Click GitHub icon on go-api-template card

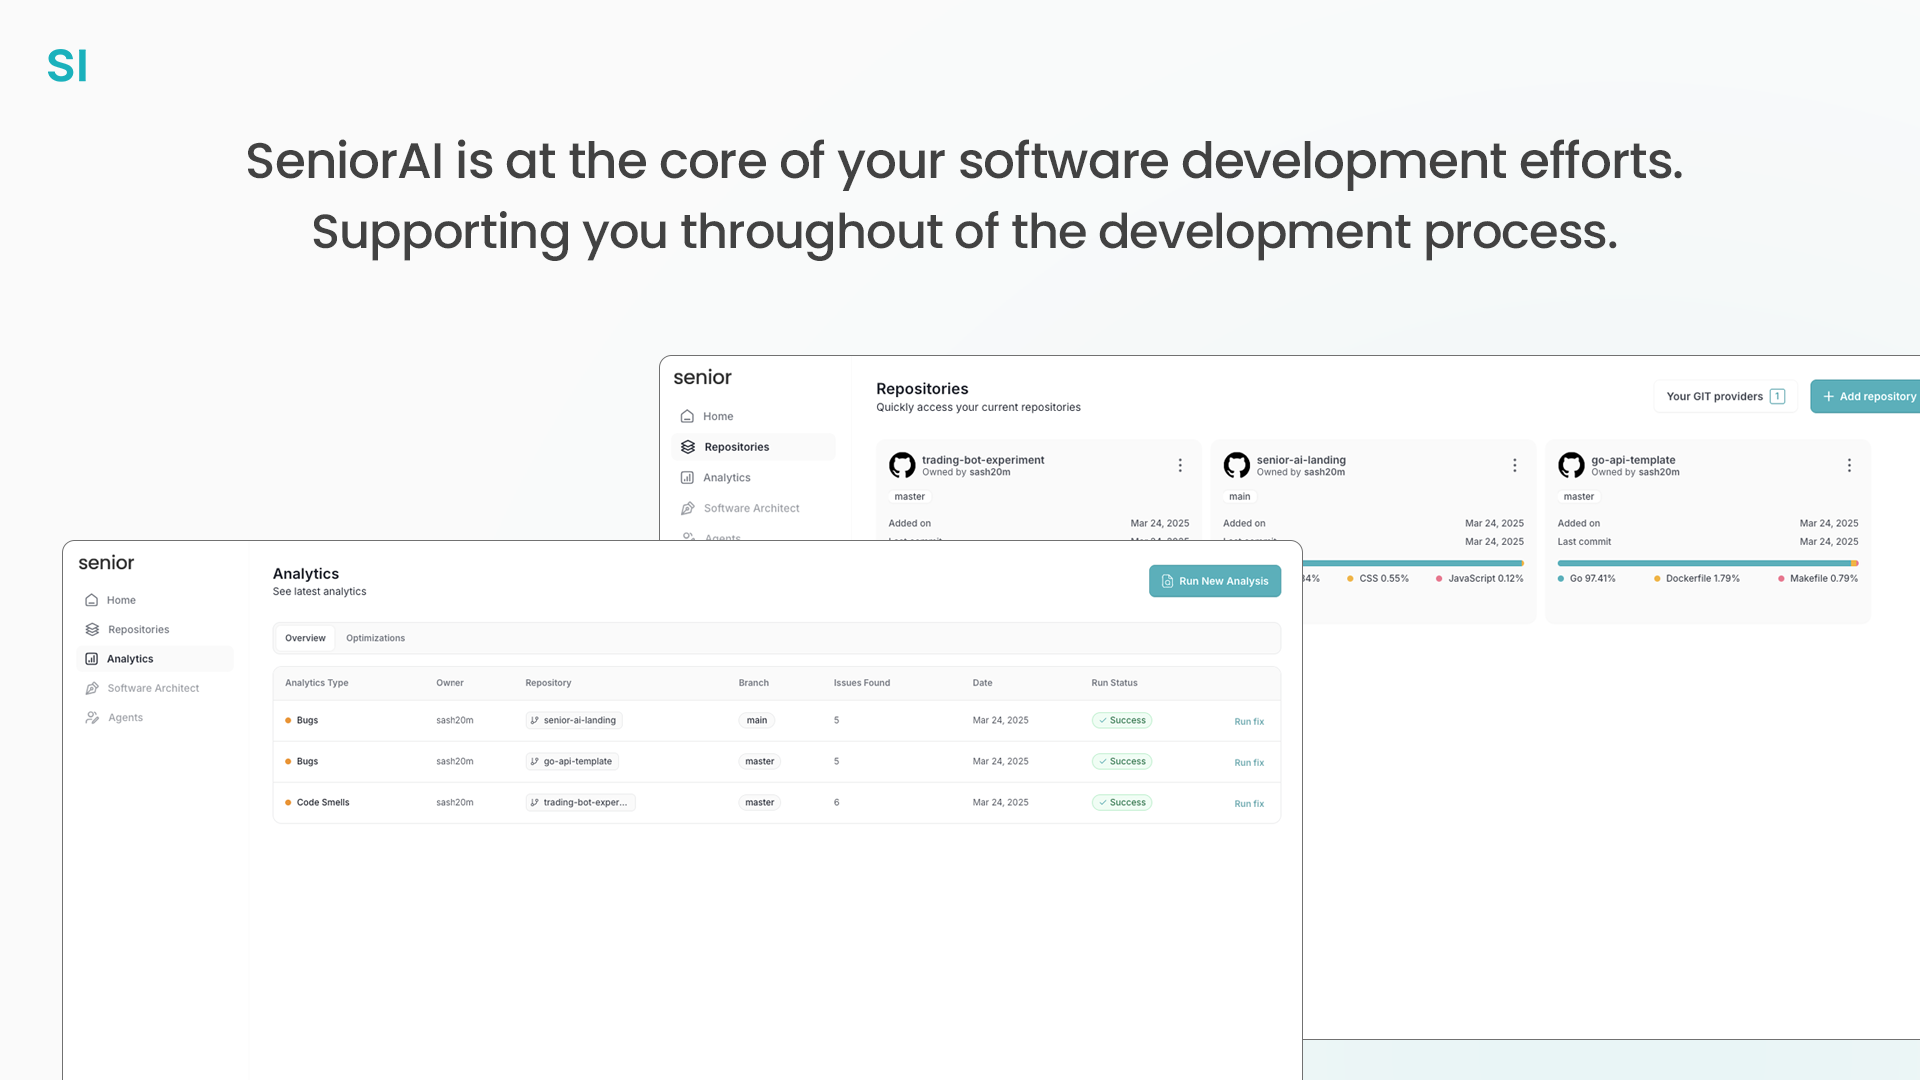1571,465
